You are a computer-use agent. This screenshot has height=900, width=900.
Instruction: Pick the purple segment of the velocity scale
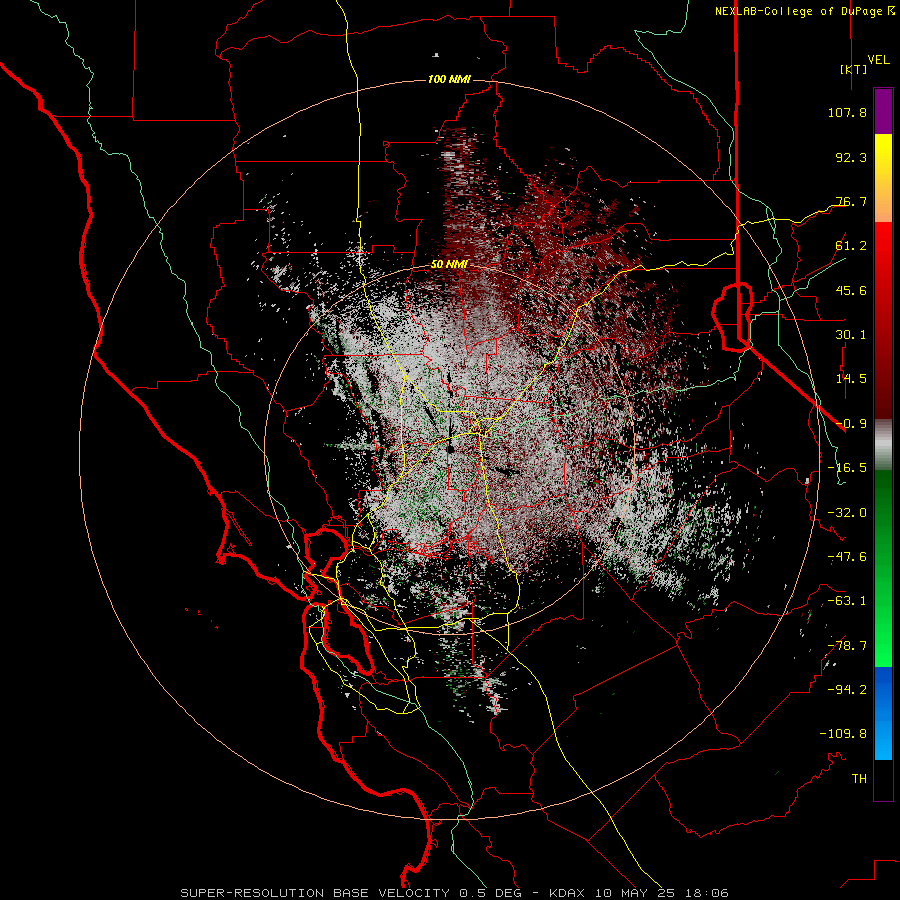pyautogui.click(x=883, y=111)
